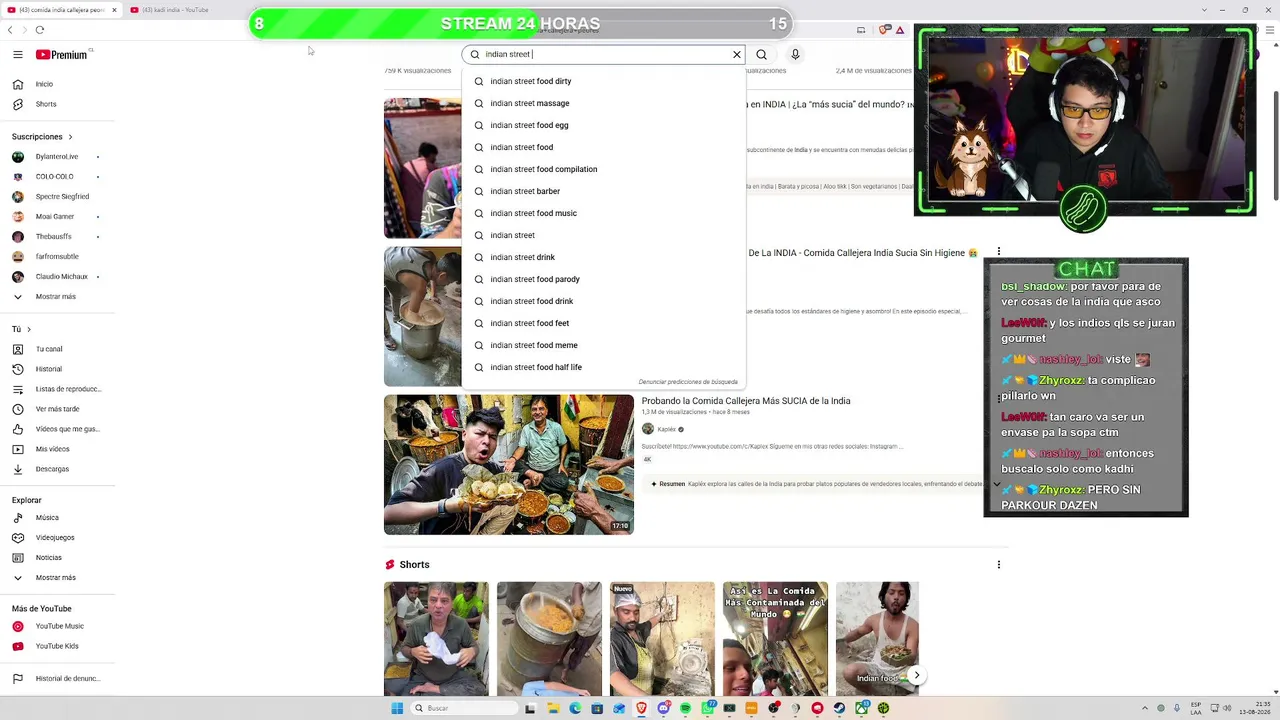Select suggestion "indian street food meme"

604,345
